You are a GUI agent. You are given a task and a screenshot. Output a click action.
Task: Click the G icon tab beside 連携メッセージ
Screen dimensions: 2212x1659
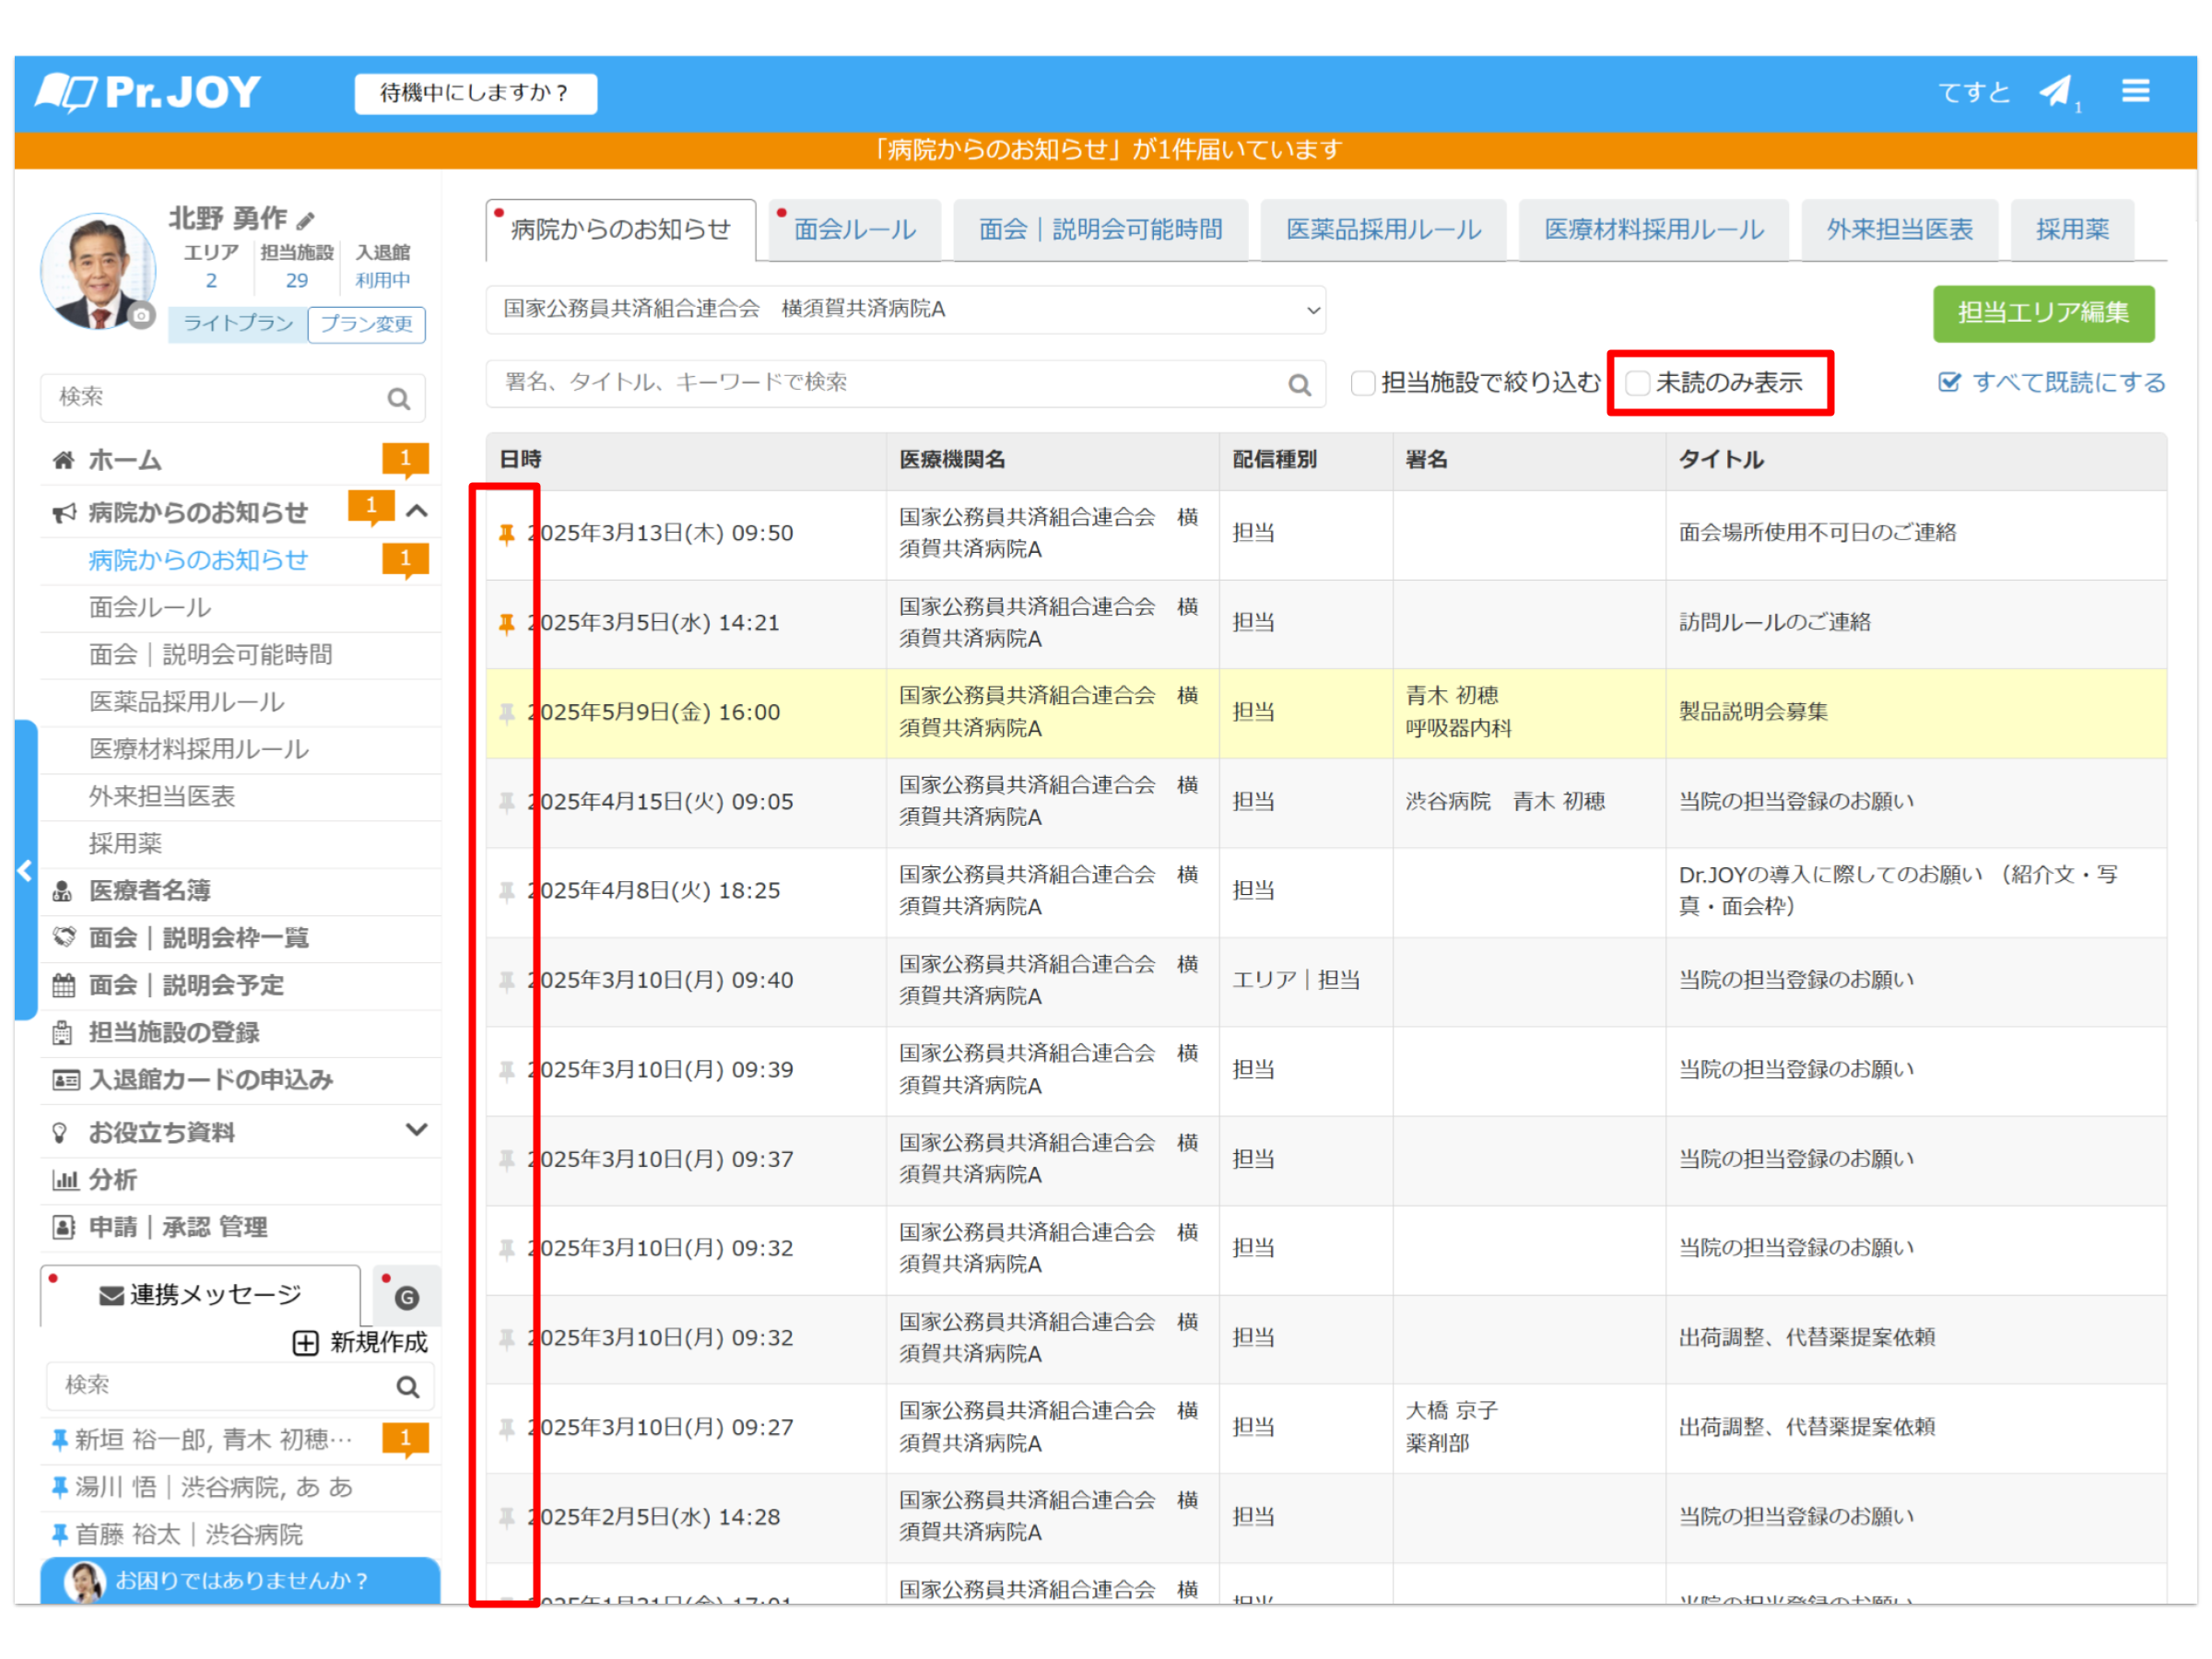pyautogui.click(x=406, y=1297)
